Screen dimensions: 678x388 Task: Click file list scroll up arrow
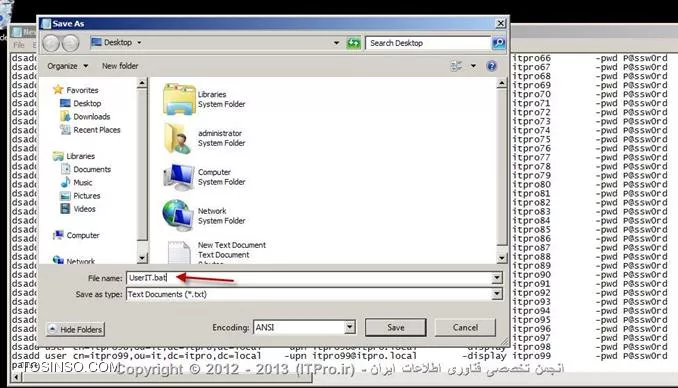(501, 83)
